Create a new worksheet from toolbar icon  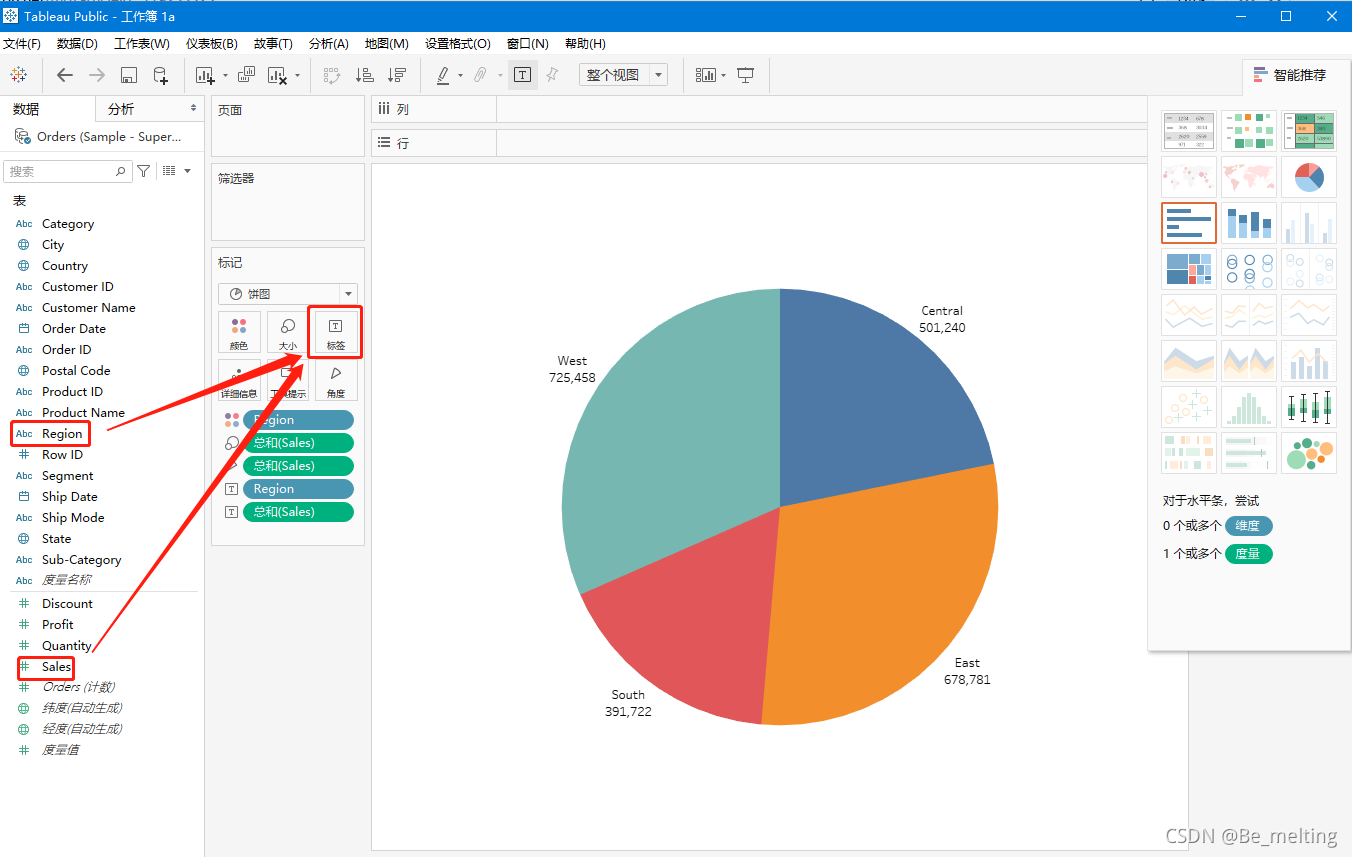point(205,75)
